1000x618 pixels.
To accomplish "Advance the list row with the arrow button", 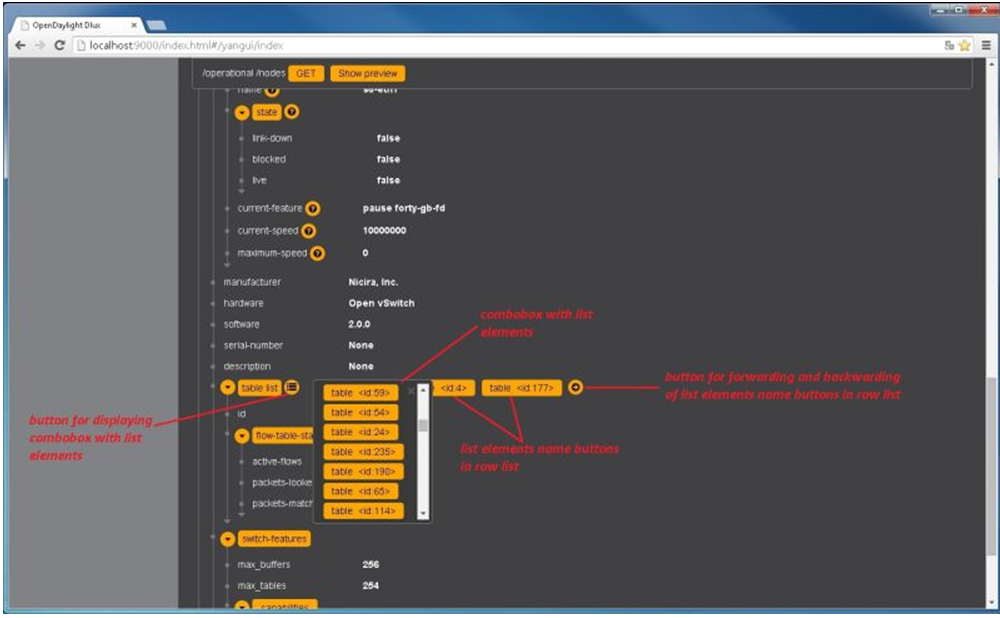I will point(575,387).
